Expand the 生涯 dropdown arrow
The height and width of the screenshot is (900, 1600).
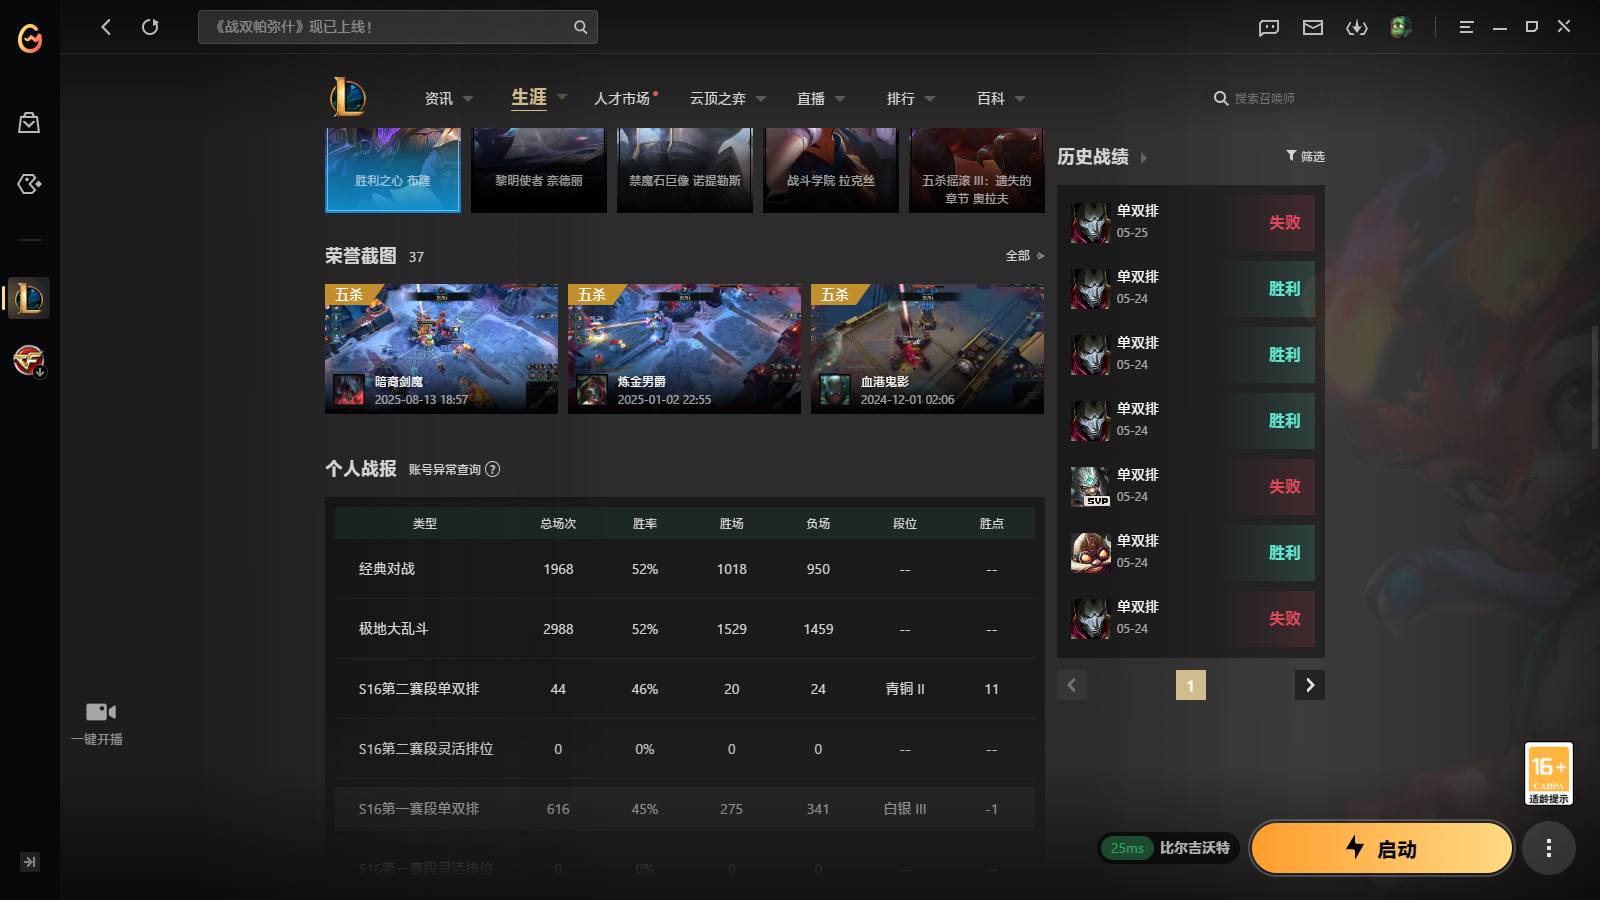pyautogui.click(x=562, y=97)
